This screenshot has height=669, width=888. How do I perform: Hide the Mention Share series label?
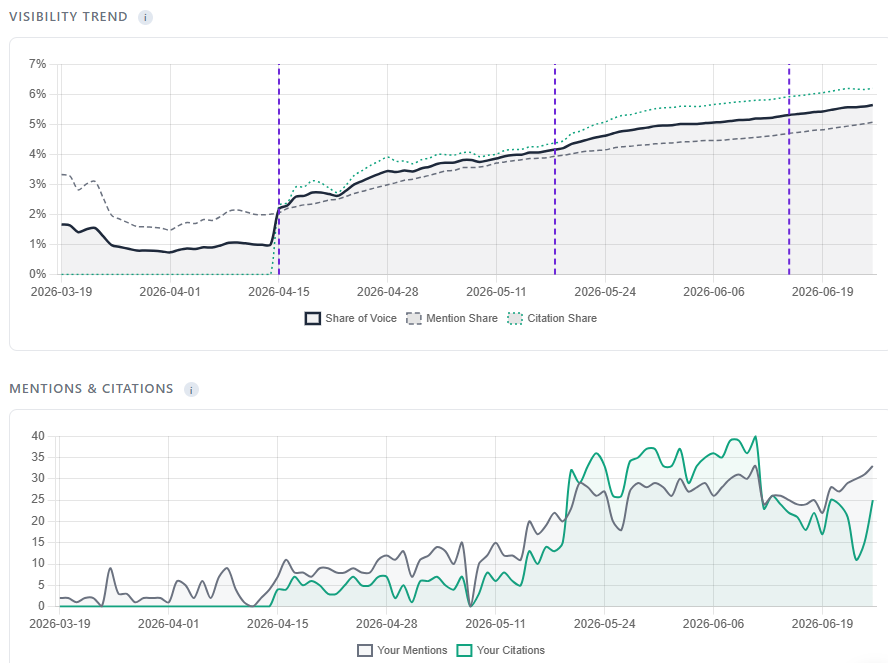(462, 318)
